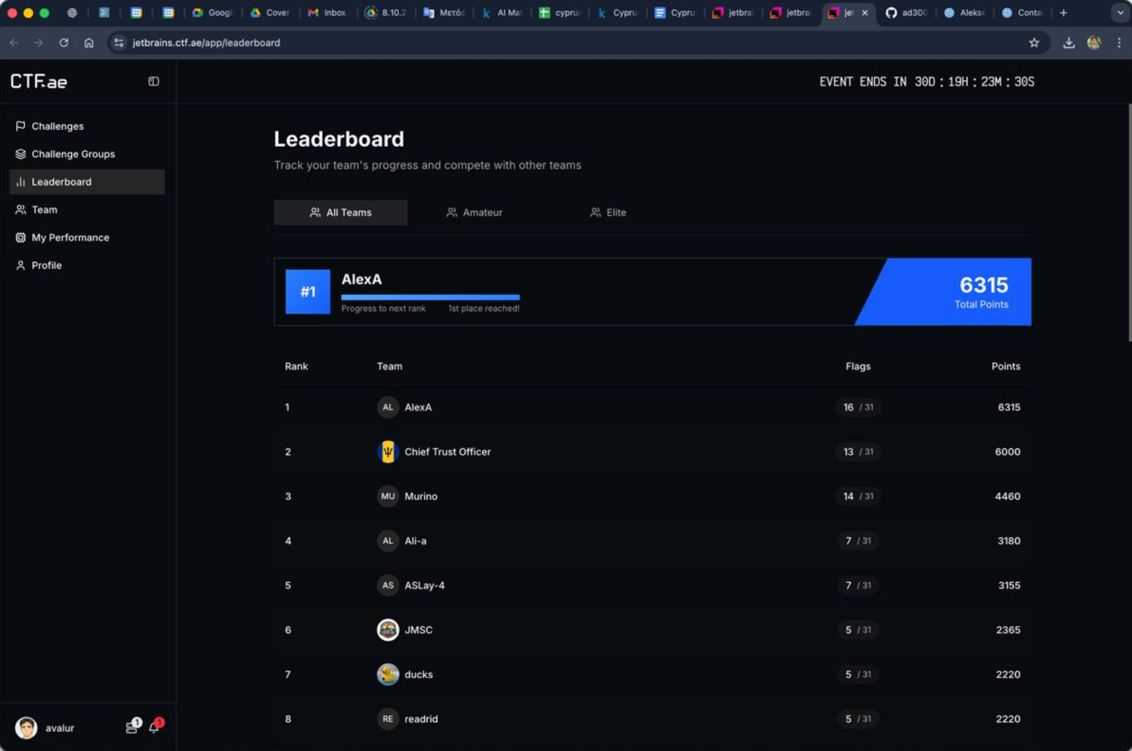The height and width of the screenshot is (751, 1132).
Task: Click the 4460 points value
Action: (x=1007, y=496)
